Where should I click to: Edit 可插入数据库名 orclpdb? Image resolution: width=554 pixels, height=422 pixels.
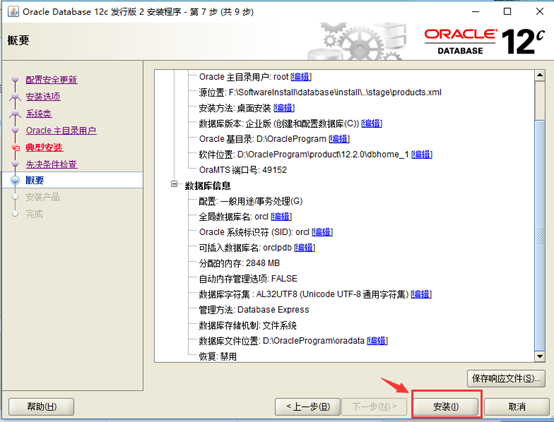click(x=305, y=247)
